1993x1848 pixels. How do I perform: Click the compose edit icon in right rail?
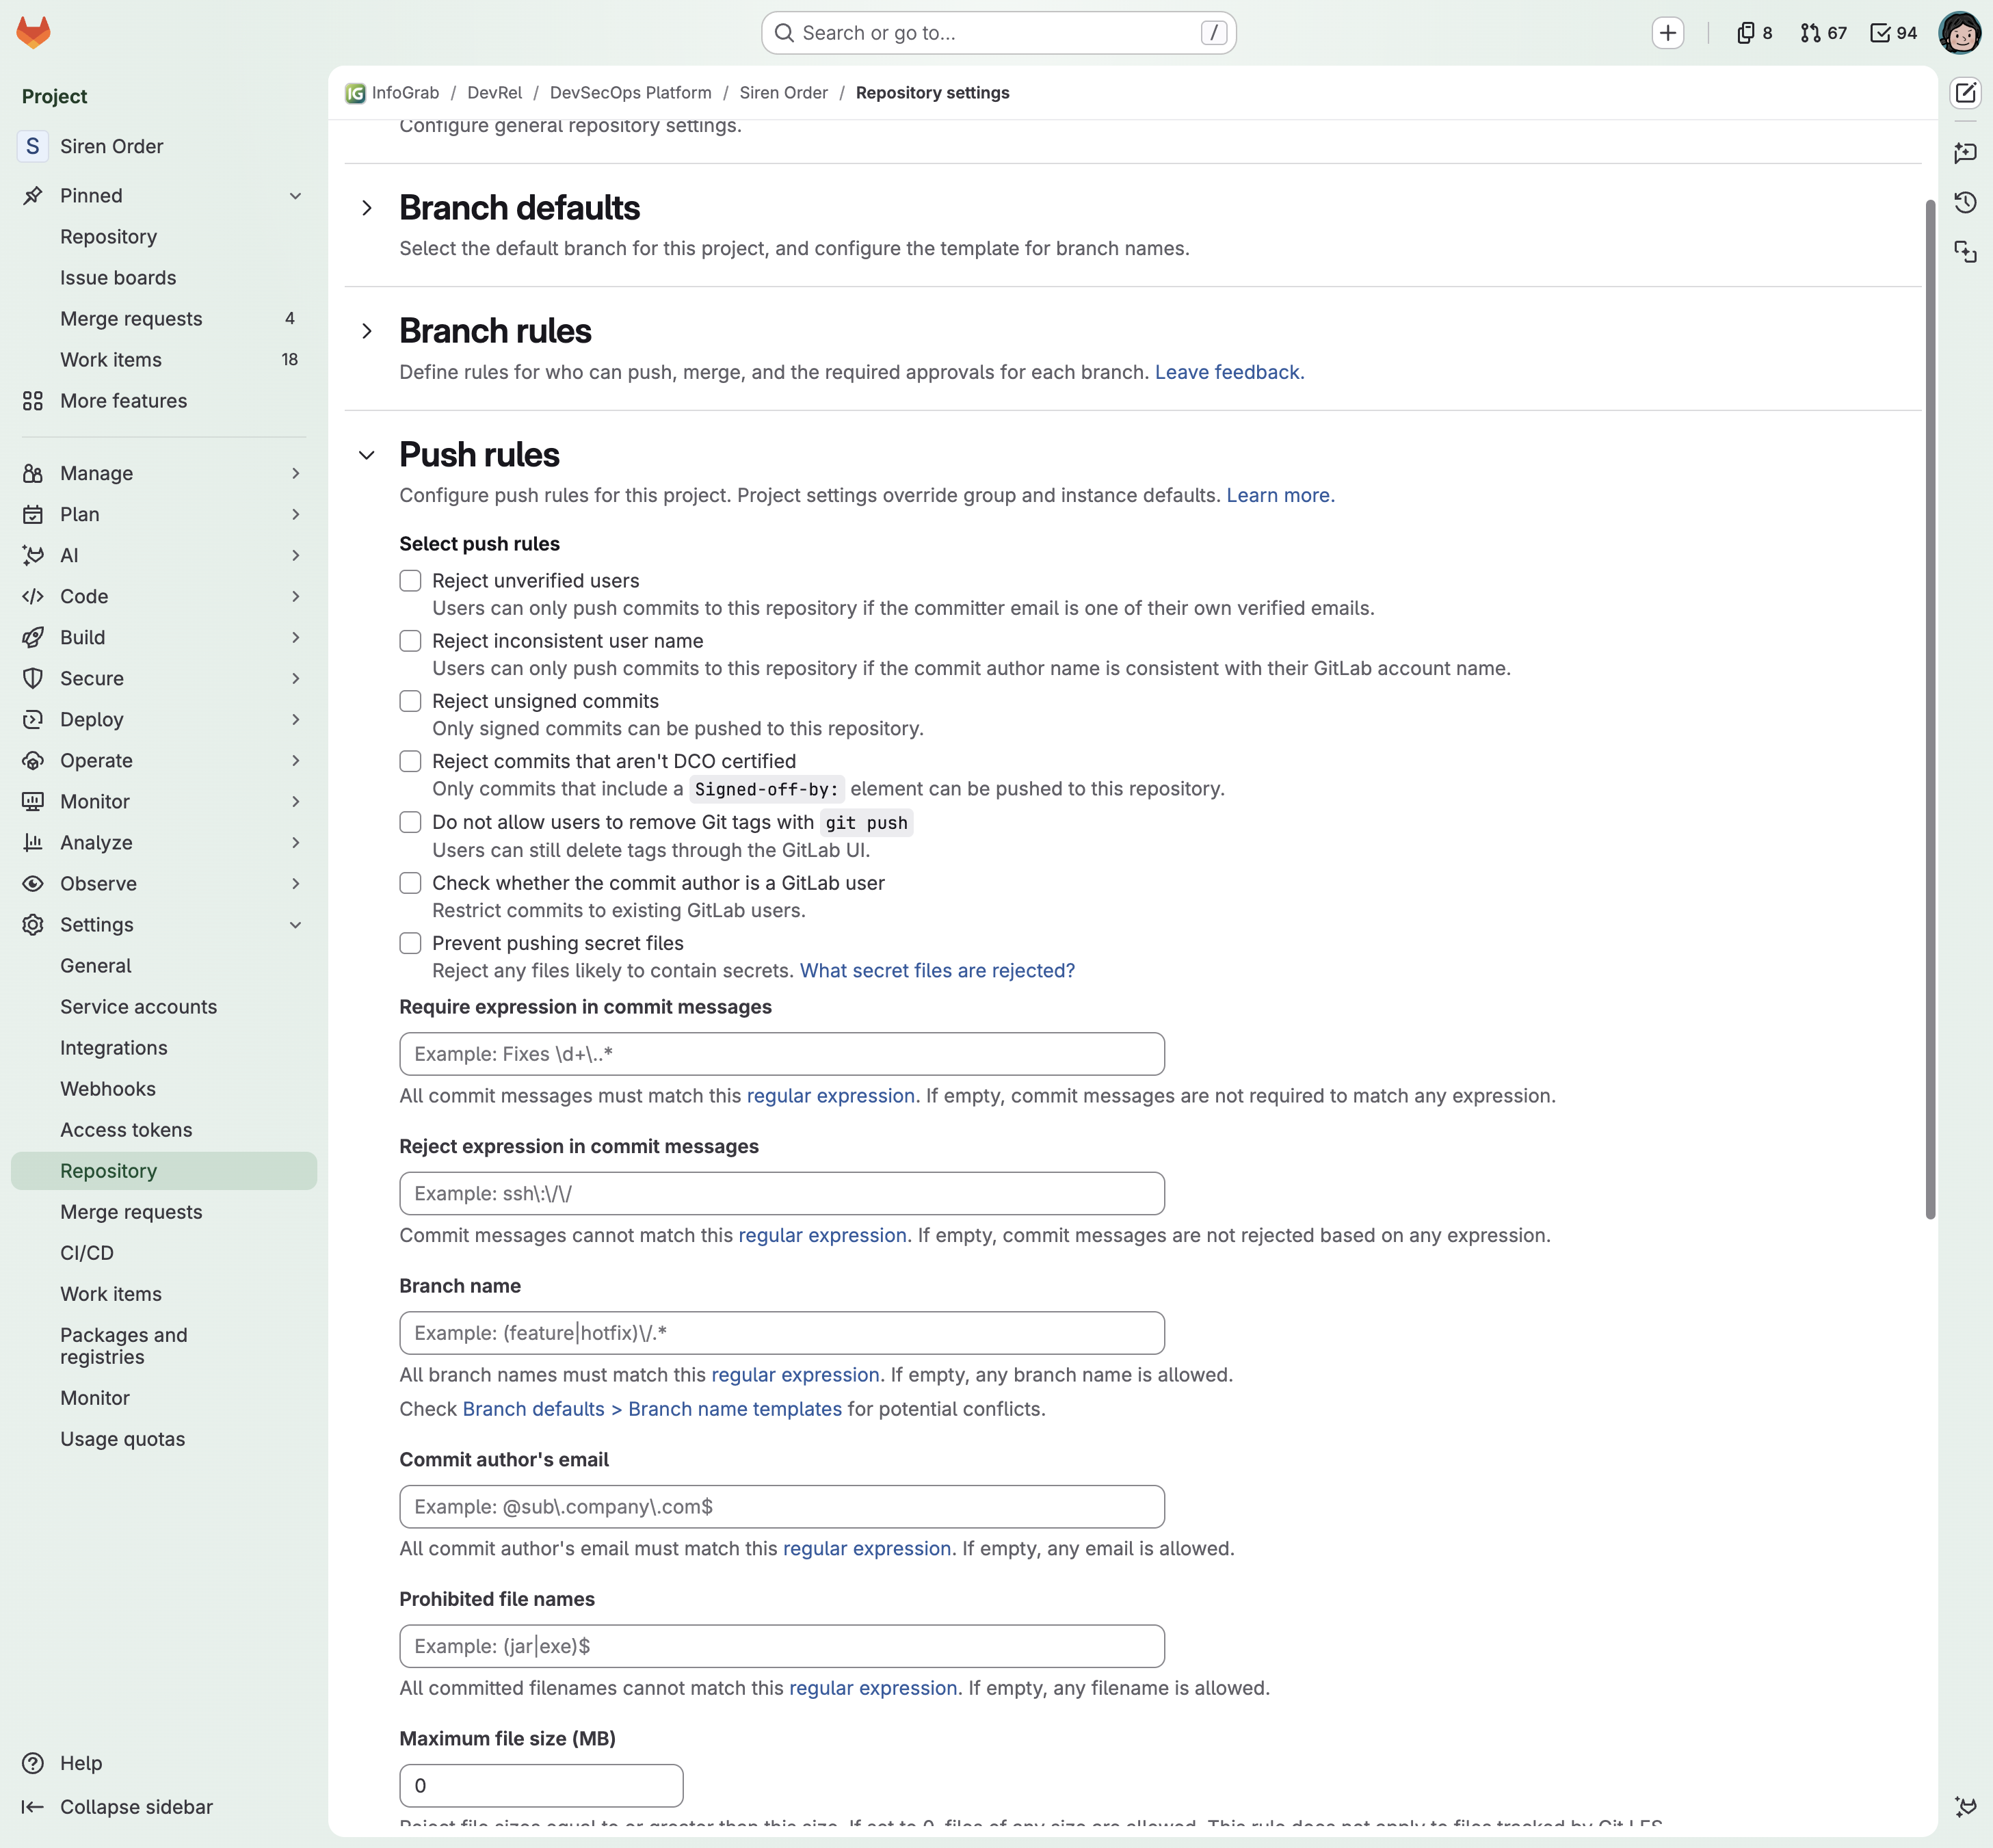coord(1965,93)
